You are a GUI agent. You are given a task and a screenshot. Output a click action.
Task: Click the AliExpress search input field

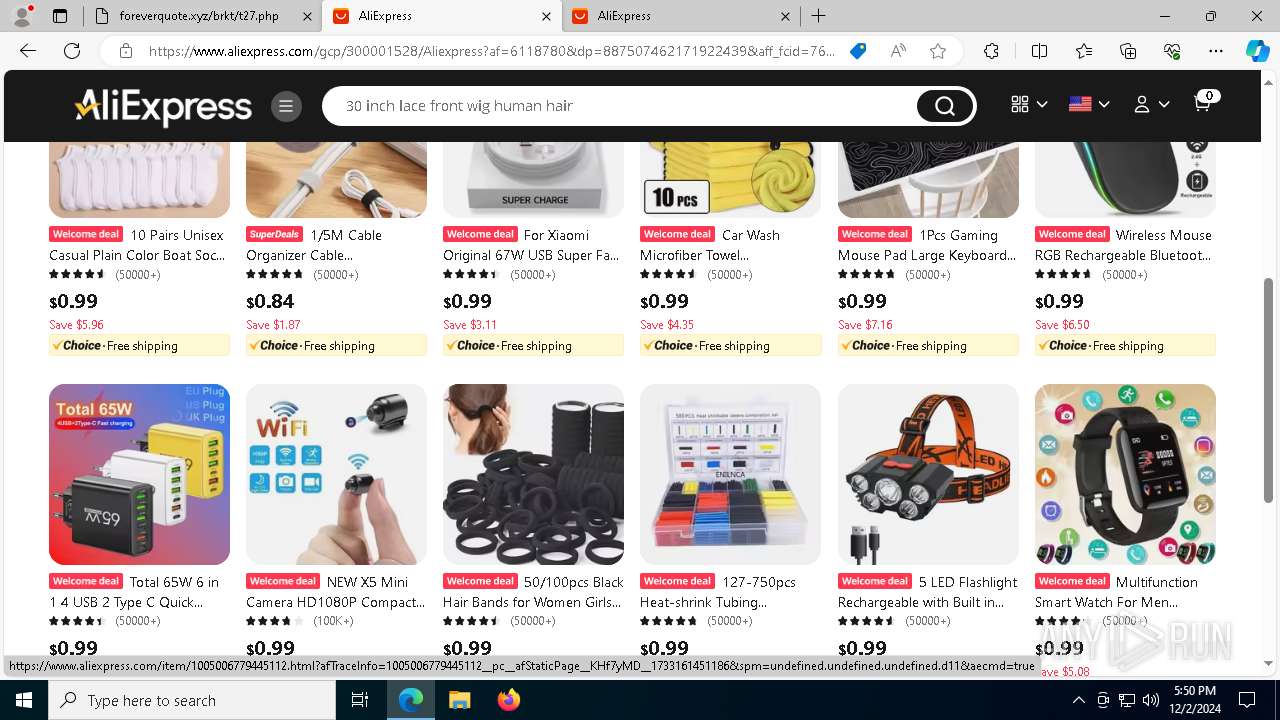625,106
